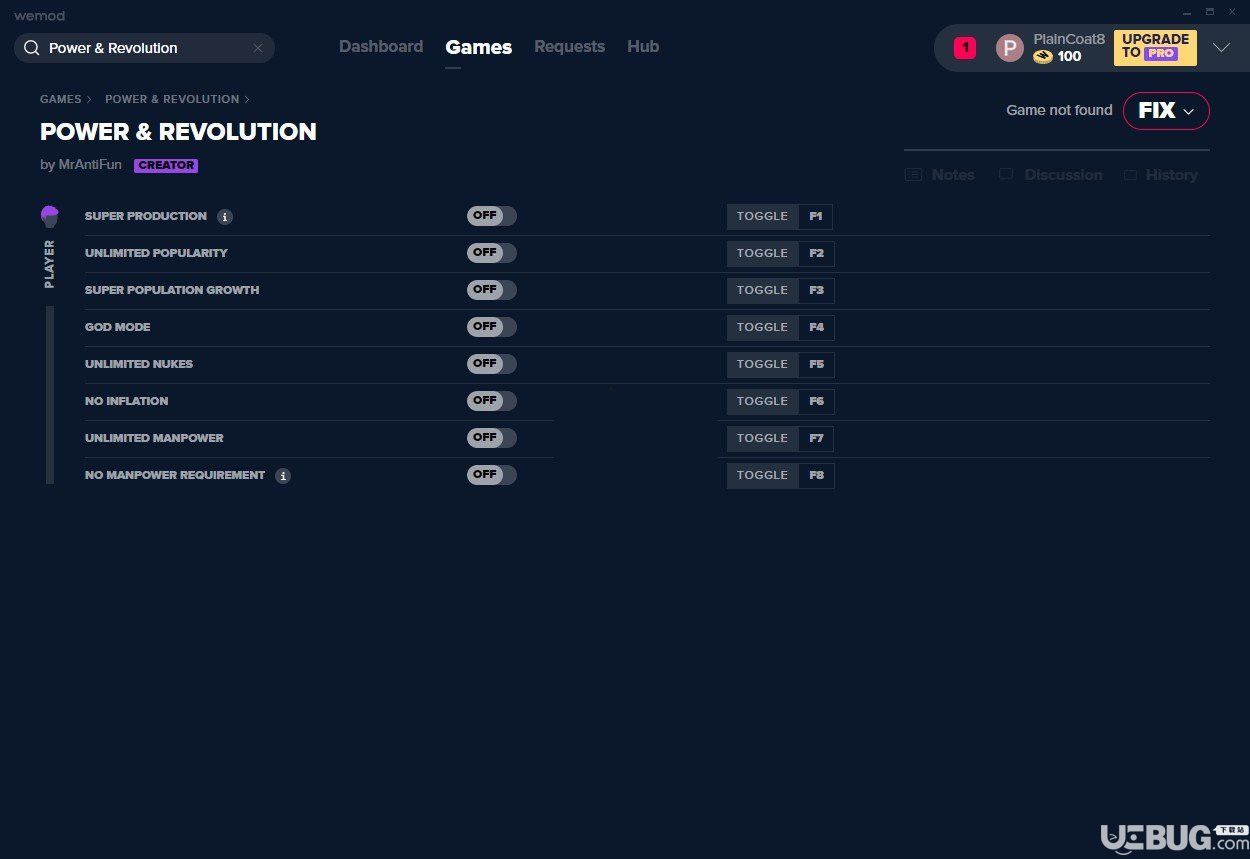Click the "Game not found" status text
Image resolution: width=1250 pixels, height=859 pixels.
(x=1059, y=111)
